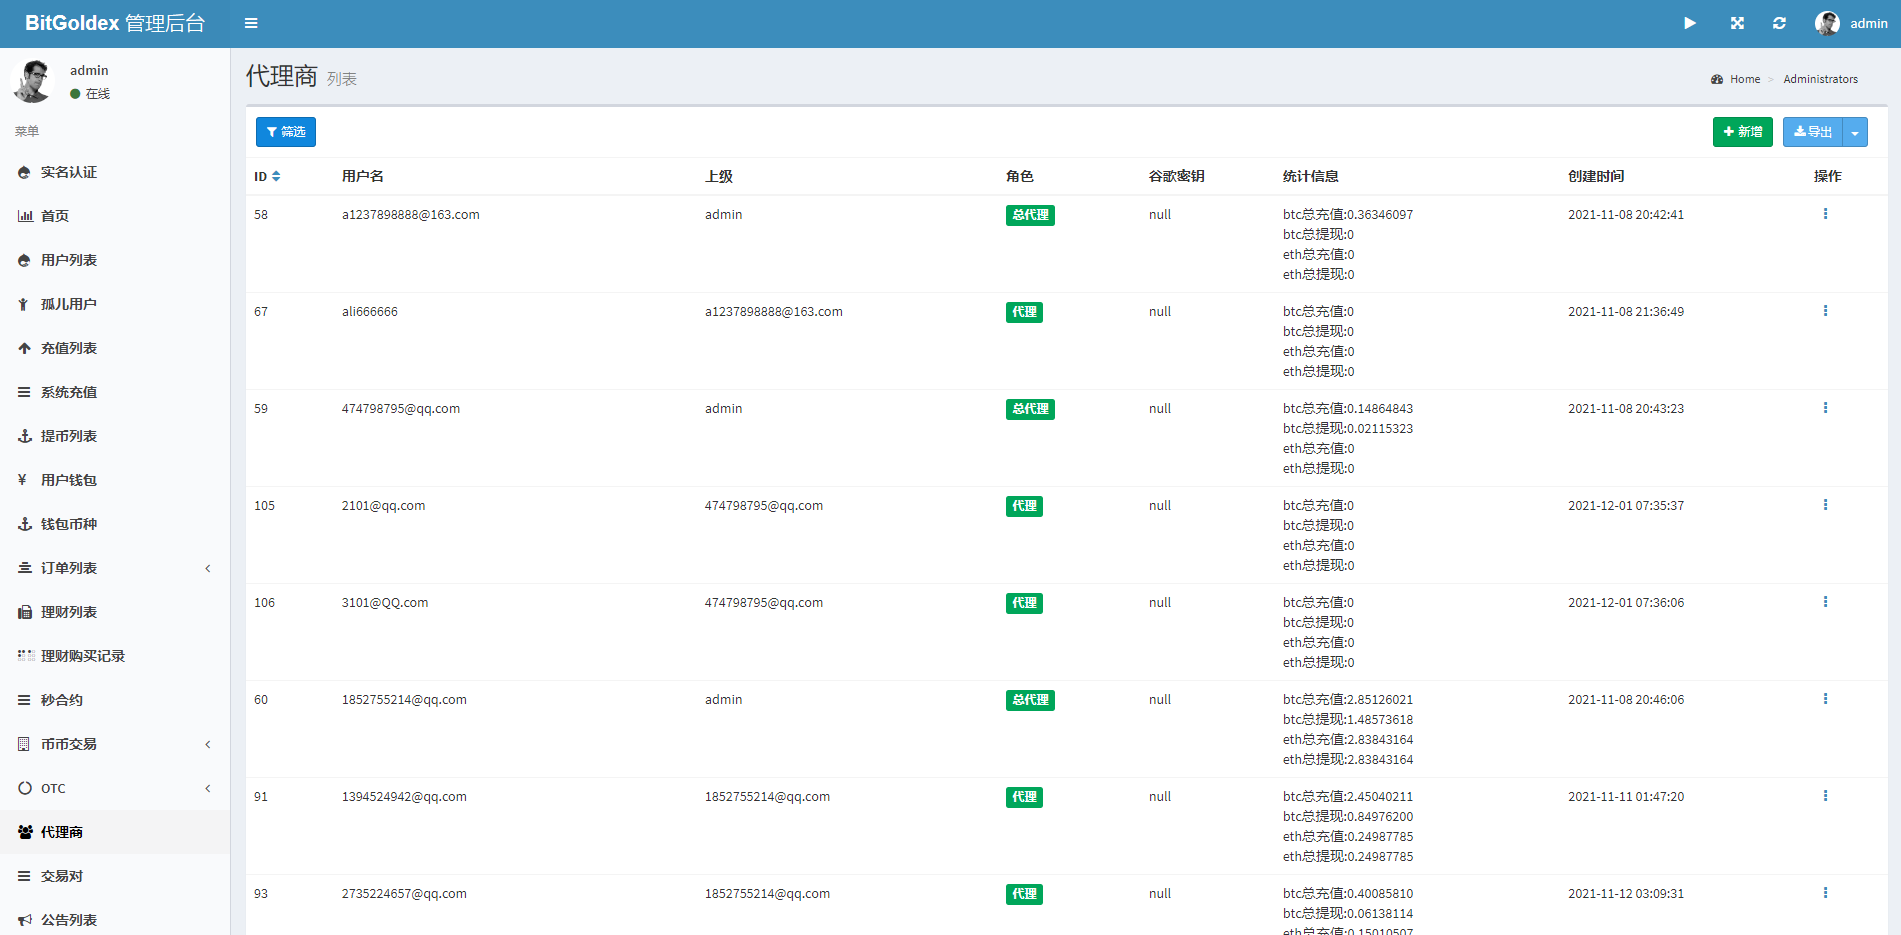Click the 提币列表 download icon
The image size is (1901, 935).
23,436
